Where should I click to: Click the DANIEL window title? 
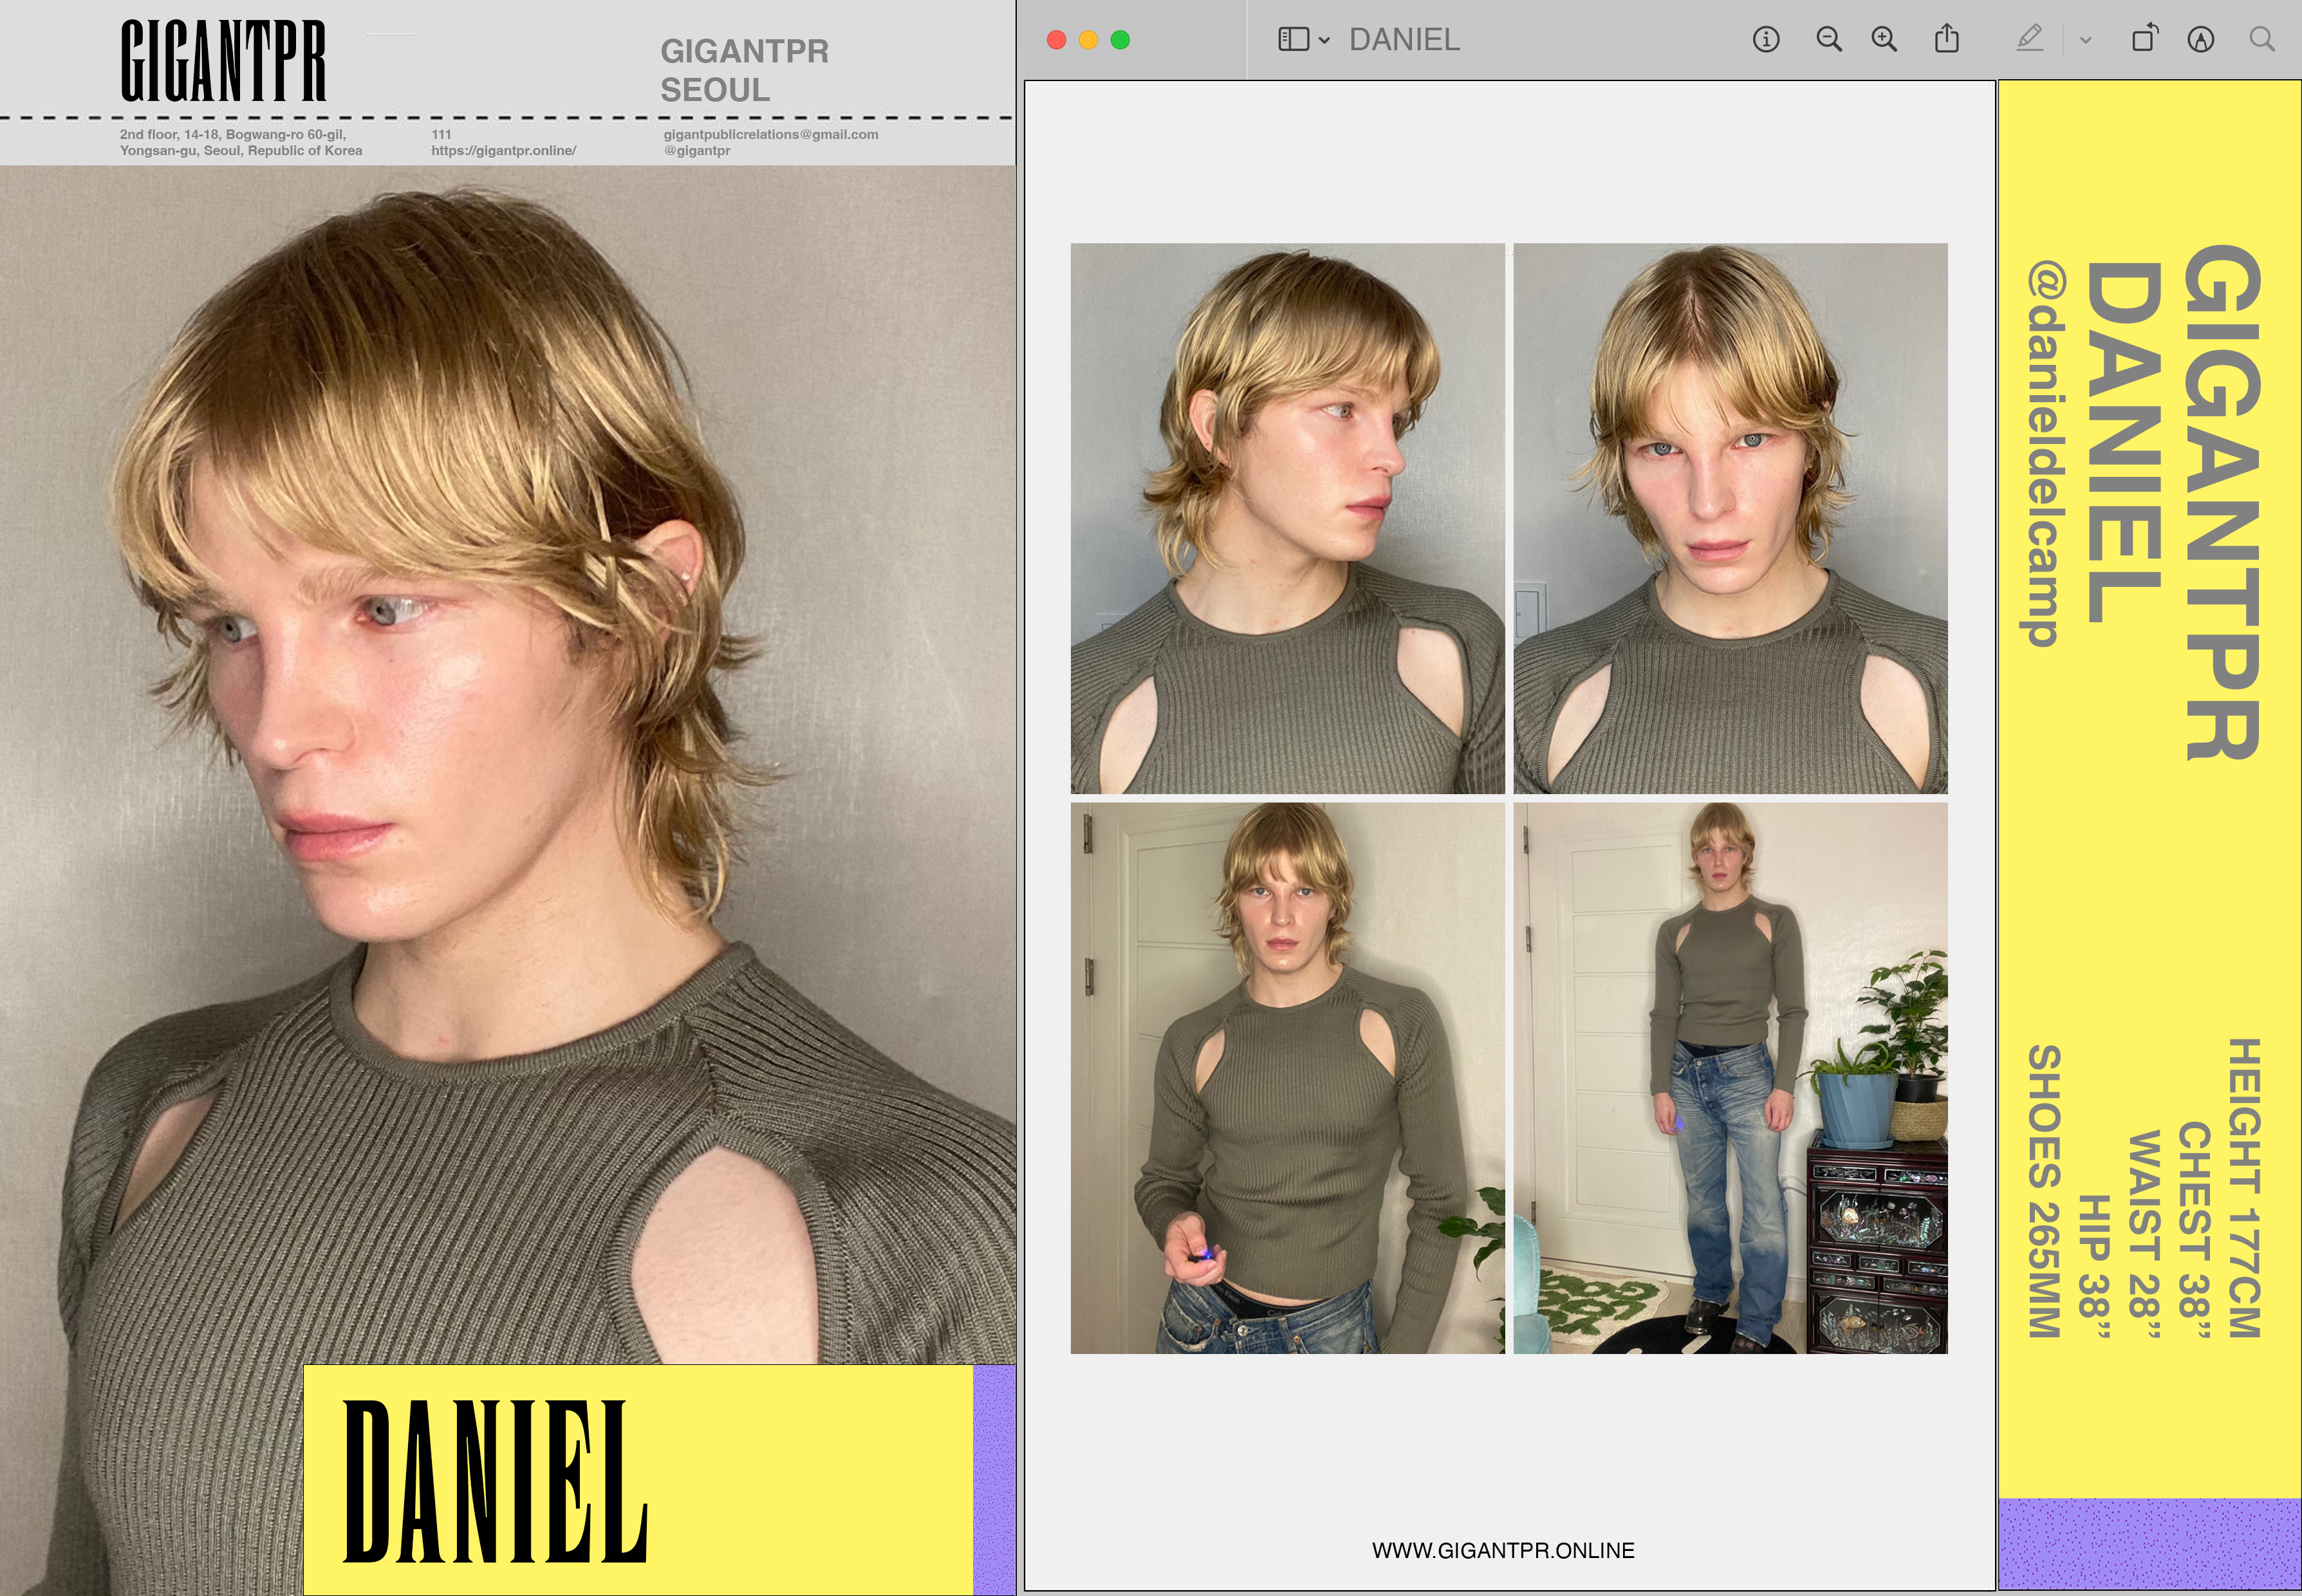click(1404, 39)
